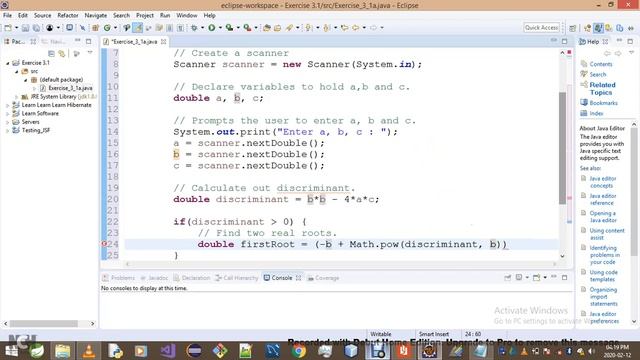The width and height of the screenshot is (640, 360).
Task: Open Chrome from the taskbar
Action: coord(299,351)
